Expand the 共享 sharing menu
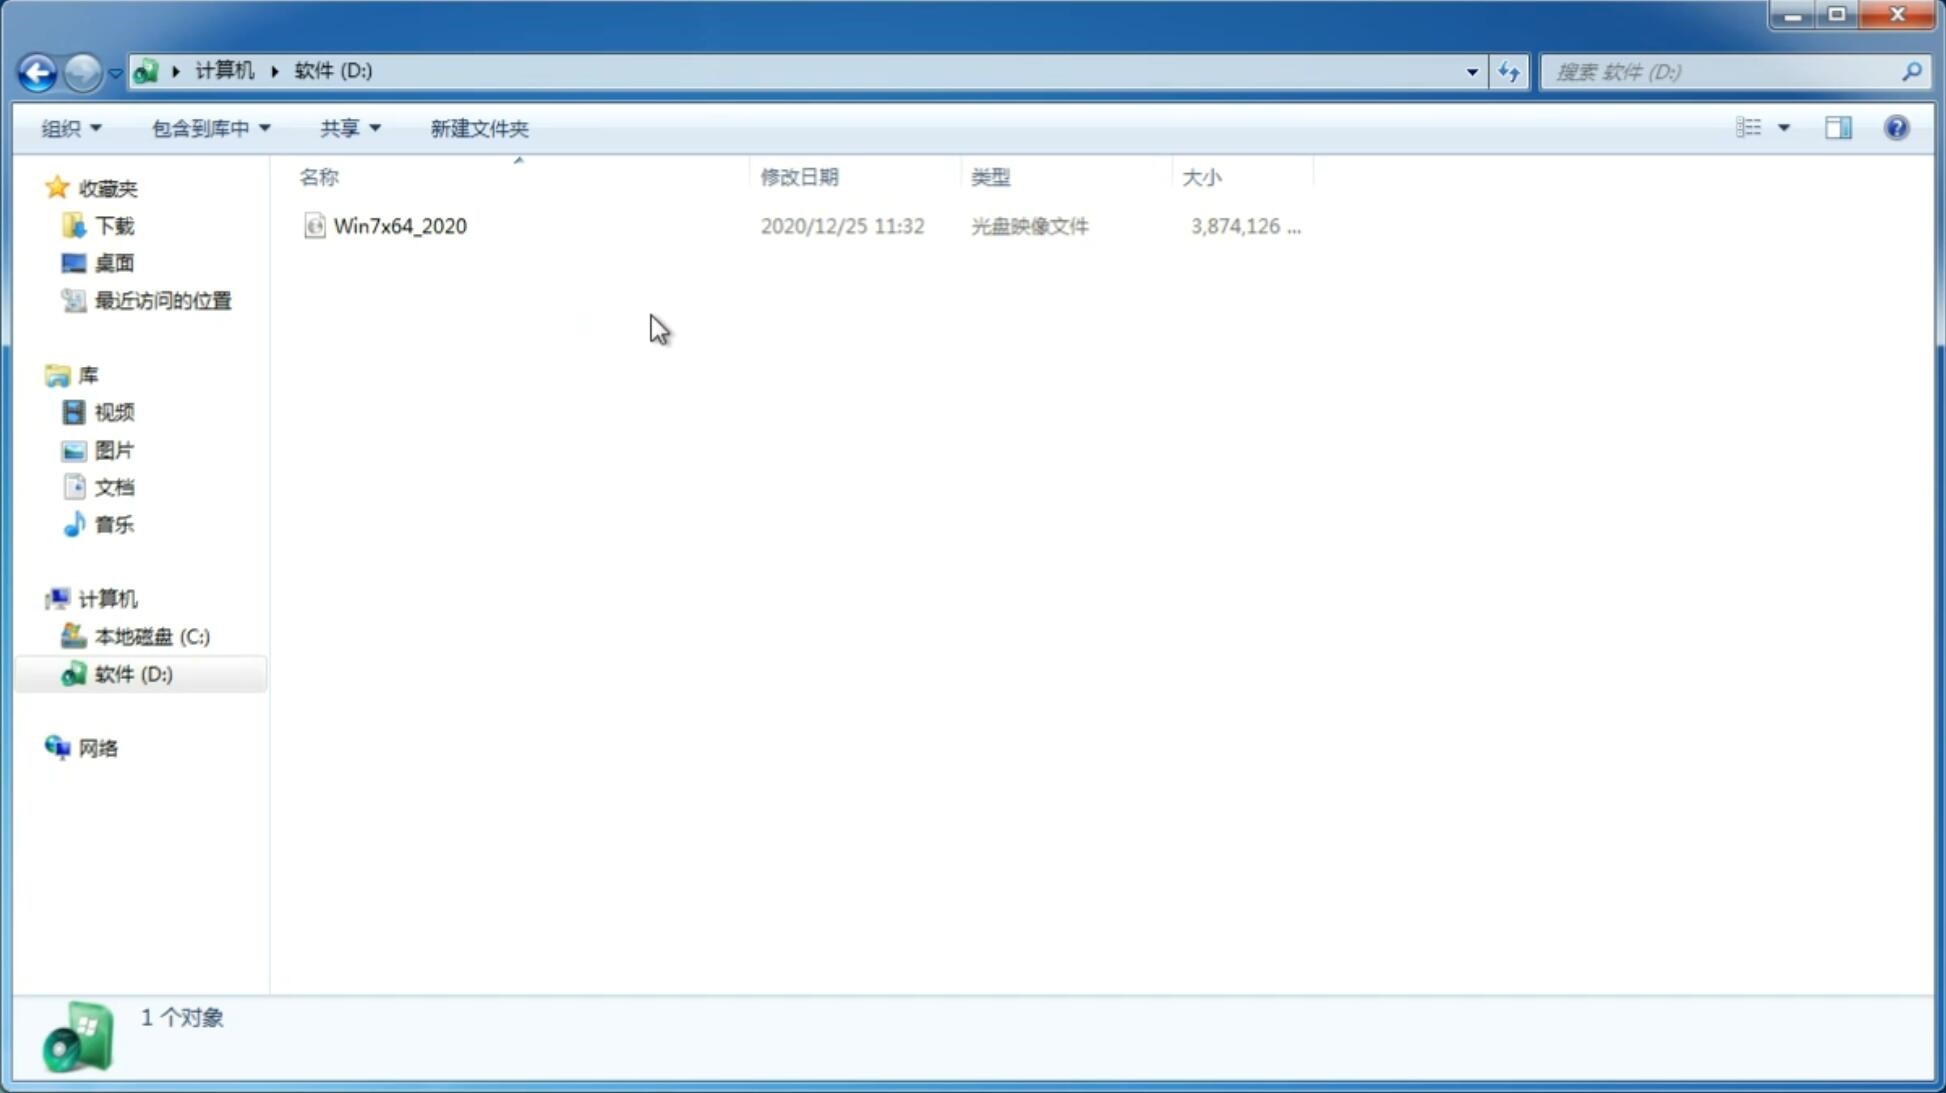Image resolution: width=1946 pixels, height=1093 pixels. pyautogui.click(x=349, y=127)
